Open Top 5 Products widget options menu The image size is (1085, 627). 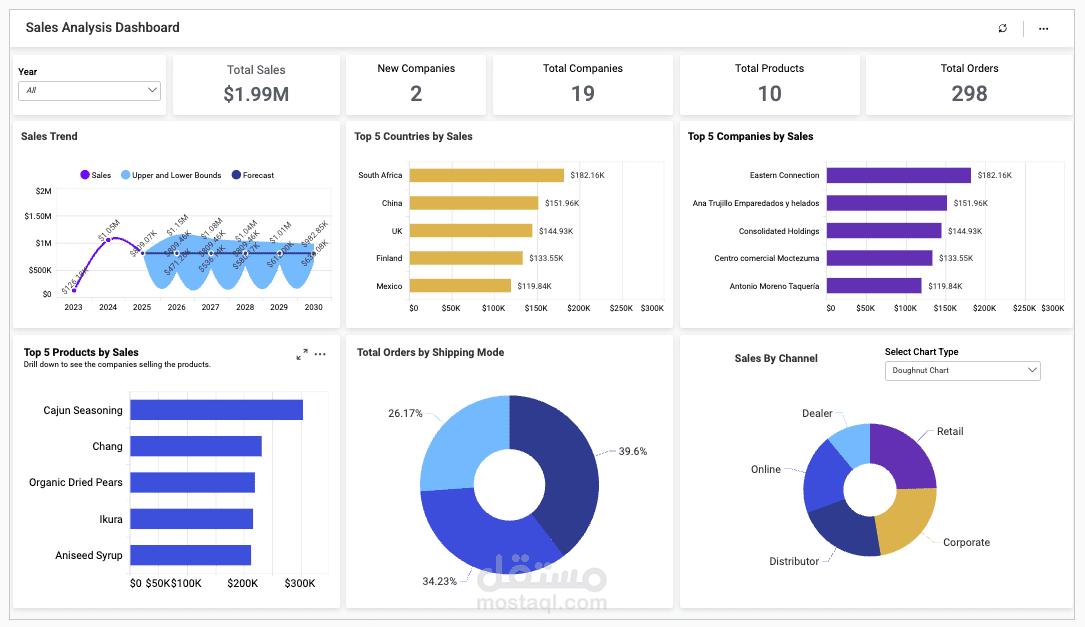point(320,354)
